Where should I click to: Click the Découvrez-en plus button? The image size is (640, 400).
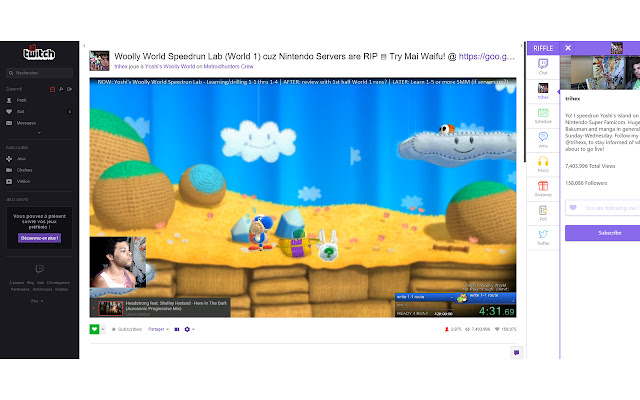pos(39,238)
